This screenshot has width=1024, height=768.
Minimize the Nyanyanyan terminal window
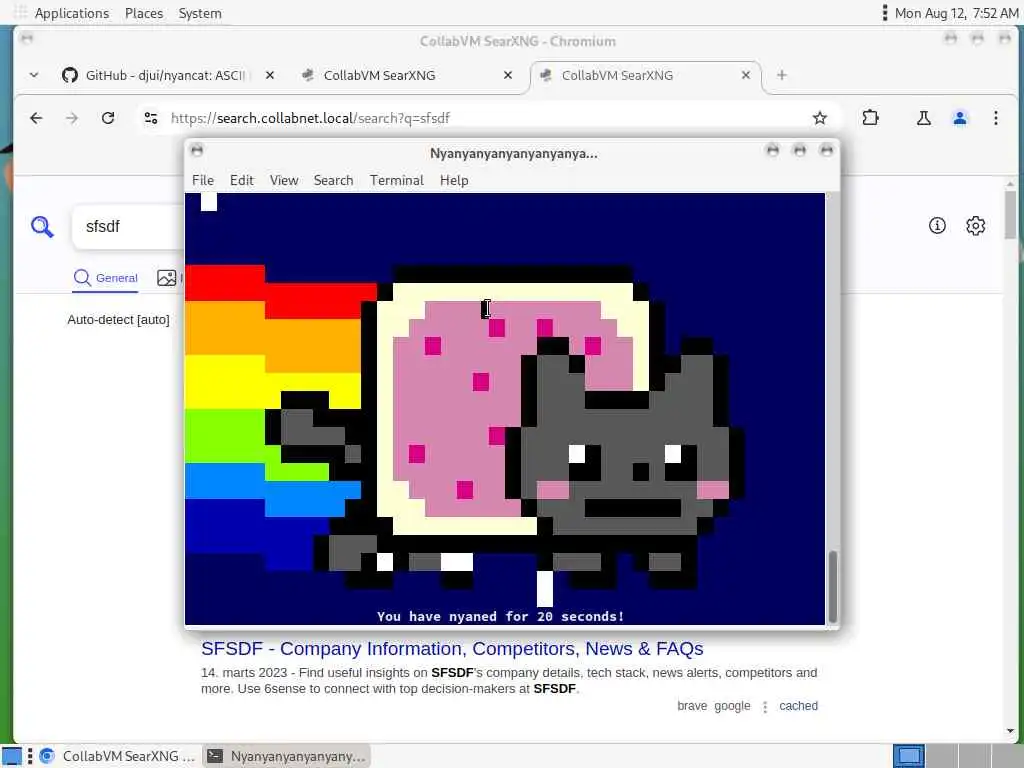coord(773,151)
